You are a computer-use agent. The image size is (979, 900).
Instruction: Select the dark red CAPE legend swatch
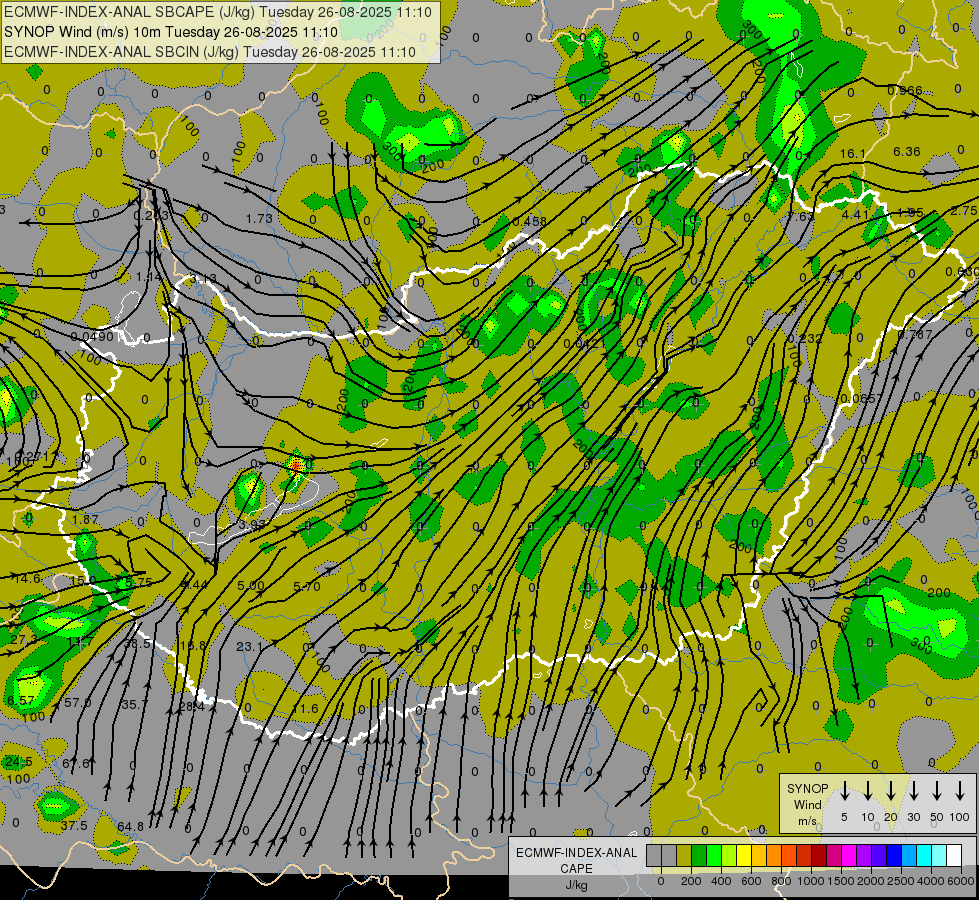(819, 855)
